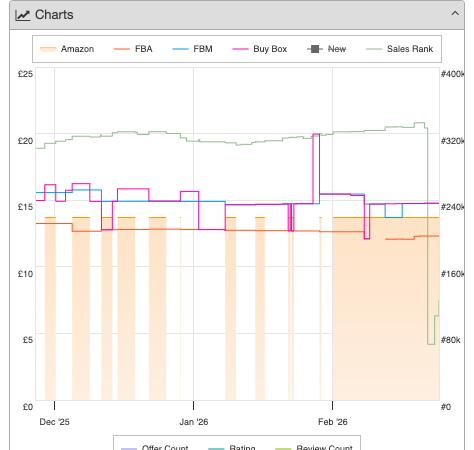This screenshot has height=450, width=474.
Task: Click the £20 price axis label
Action: pyautogui.click(x=26, y=141)
